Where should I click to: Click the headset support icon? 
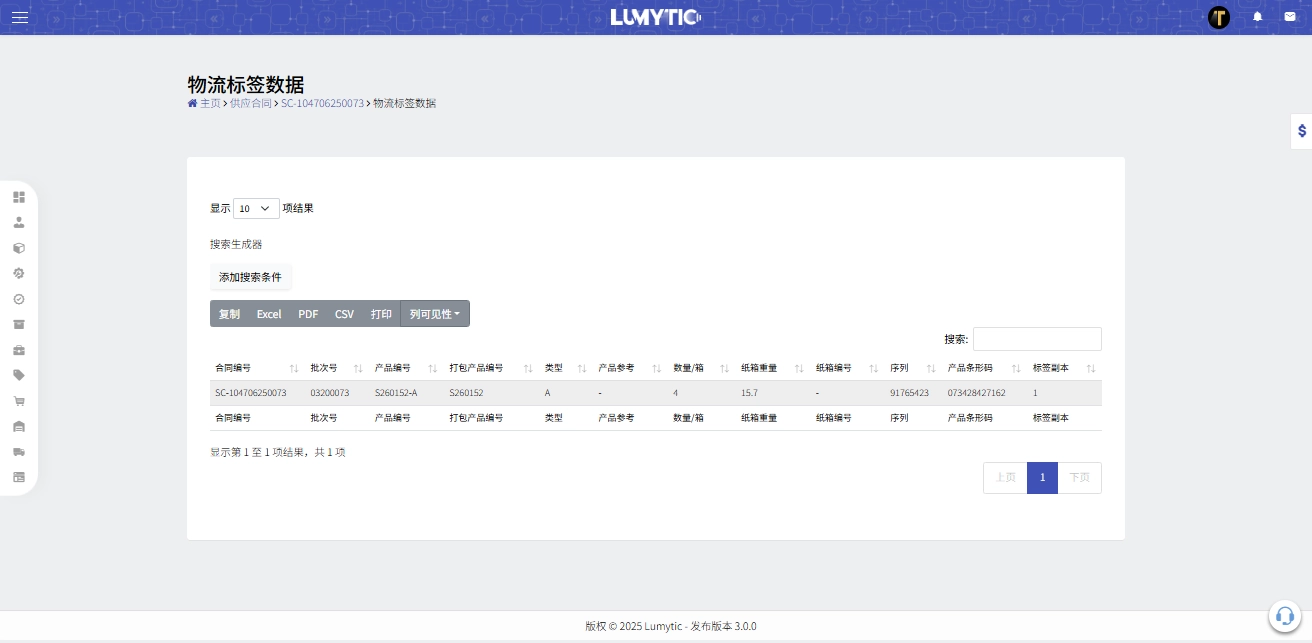tap(1285, 616)
